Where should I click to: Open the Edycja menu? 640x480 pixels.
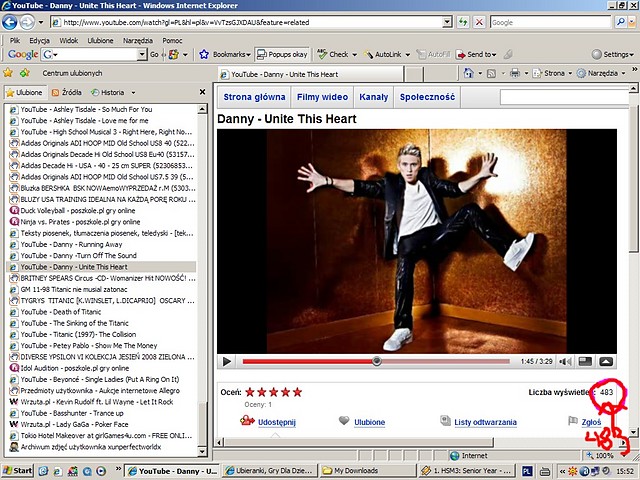pyautogui.click(x=39, y=40)
